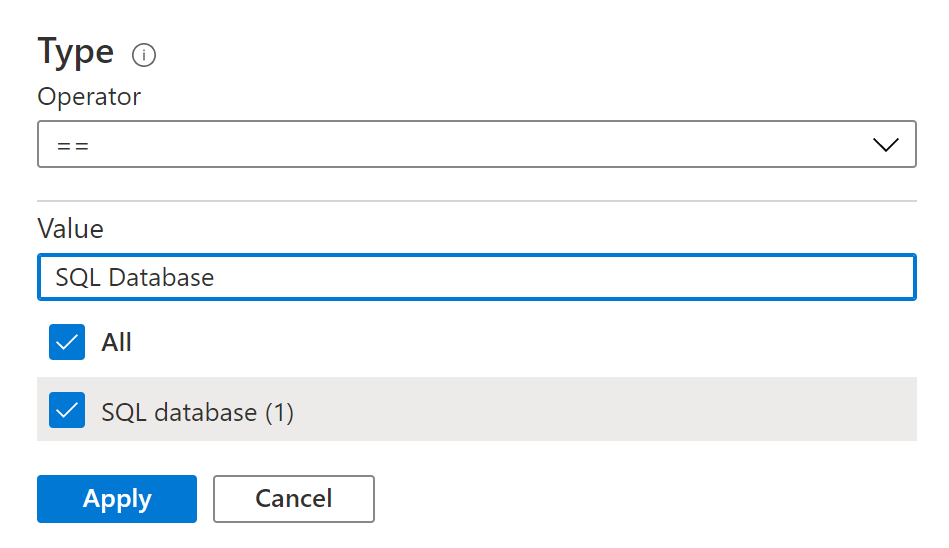Image resolution: width=949 pixels, height=548 pixels.
Task: Click the Value field label
Action: point(70,228)
